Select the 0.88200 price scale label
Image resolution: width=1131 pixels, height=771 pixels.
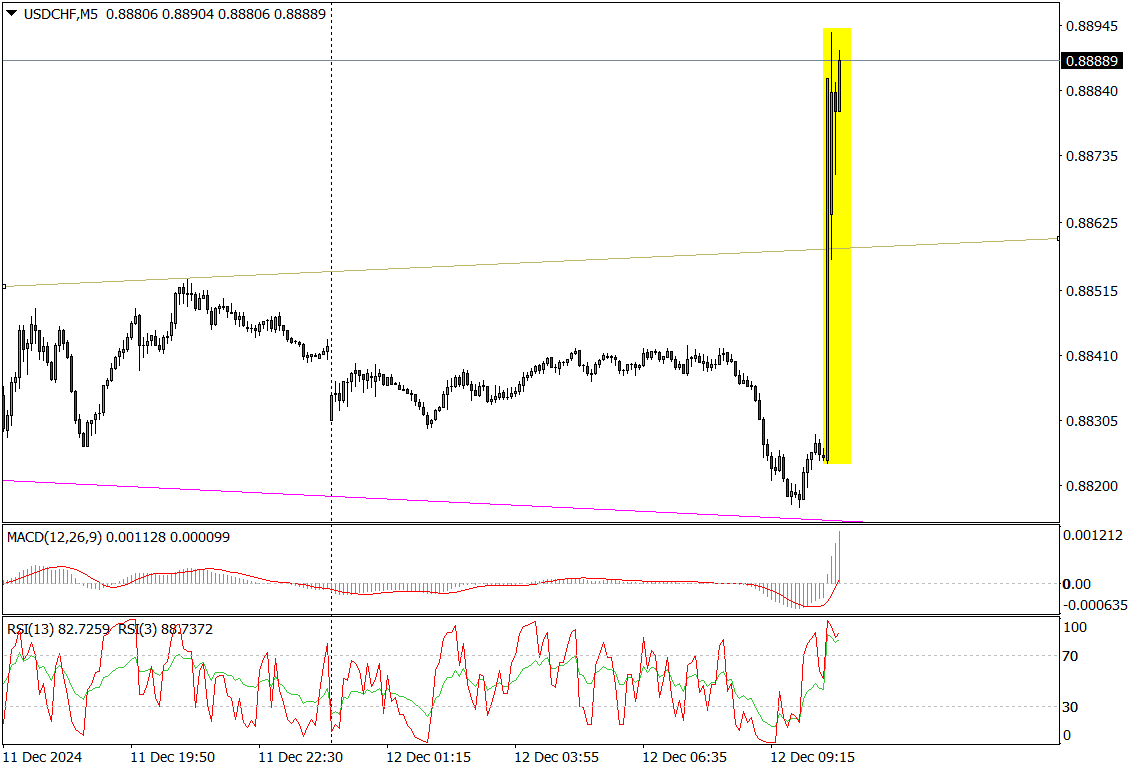click(1092, 486)
